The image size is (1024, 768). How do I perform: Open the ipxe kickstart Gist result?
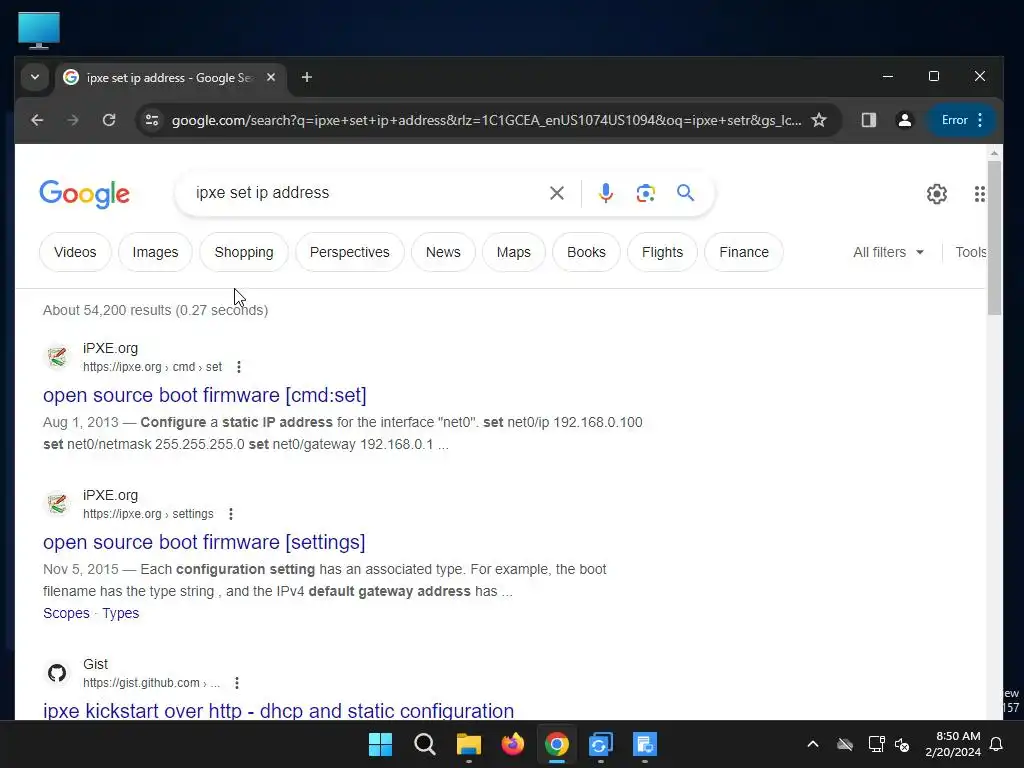coord(278,710)
